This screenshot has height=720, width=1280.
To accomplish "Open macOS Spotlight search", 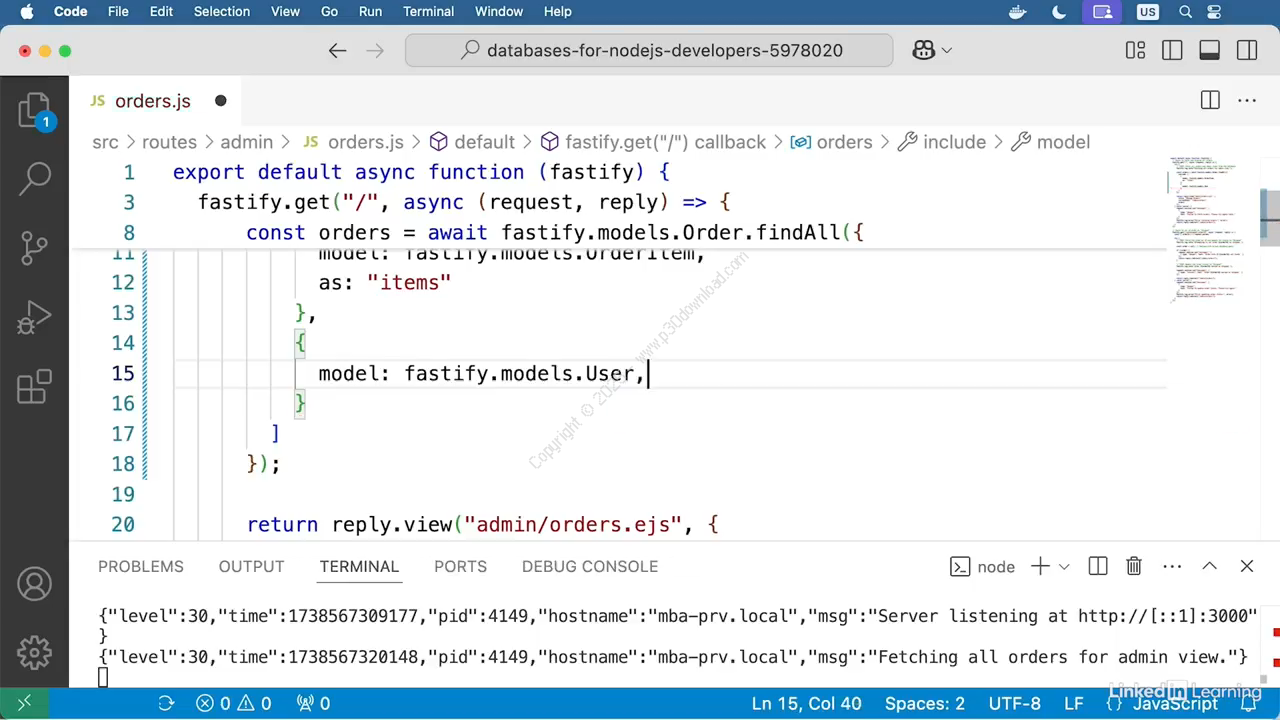I will 1185,12.
